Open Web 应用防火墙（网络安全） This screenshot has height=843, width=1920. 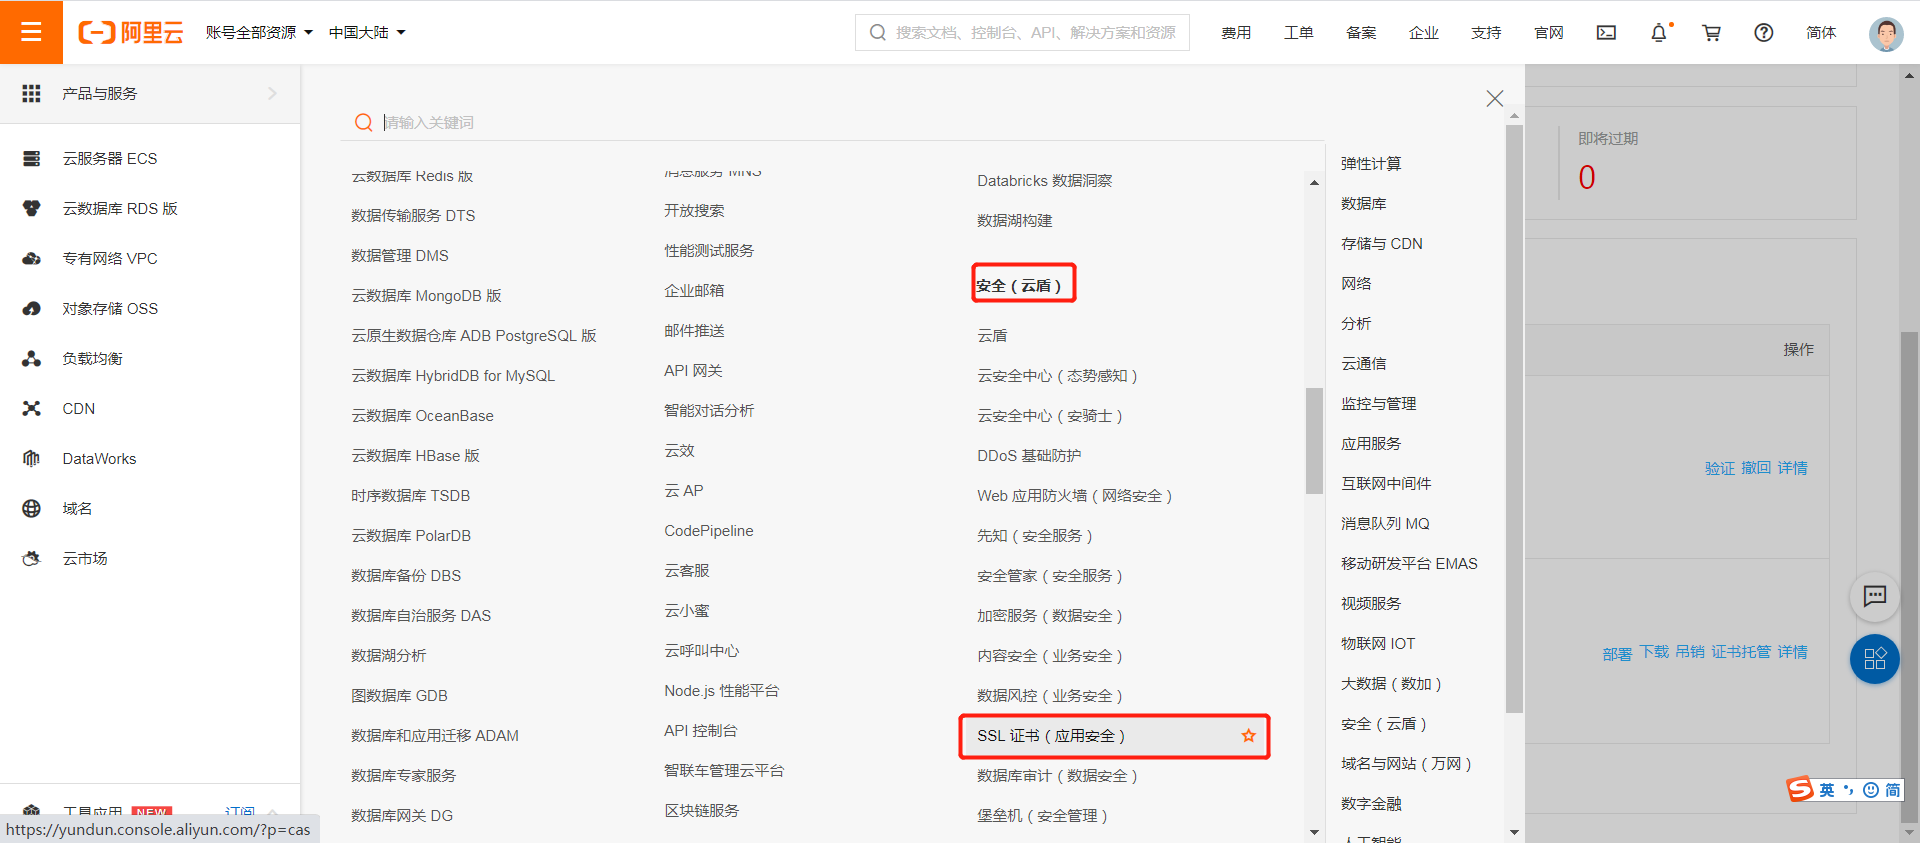[x=1074, y=496]
